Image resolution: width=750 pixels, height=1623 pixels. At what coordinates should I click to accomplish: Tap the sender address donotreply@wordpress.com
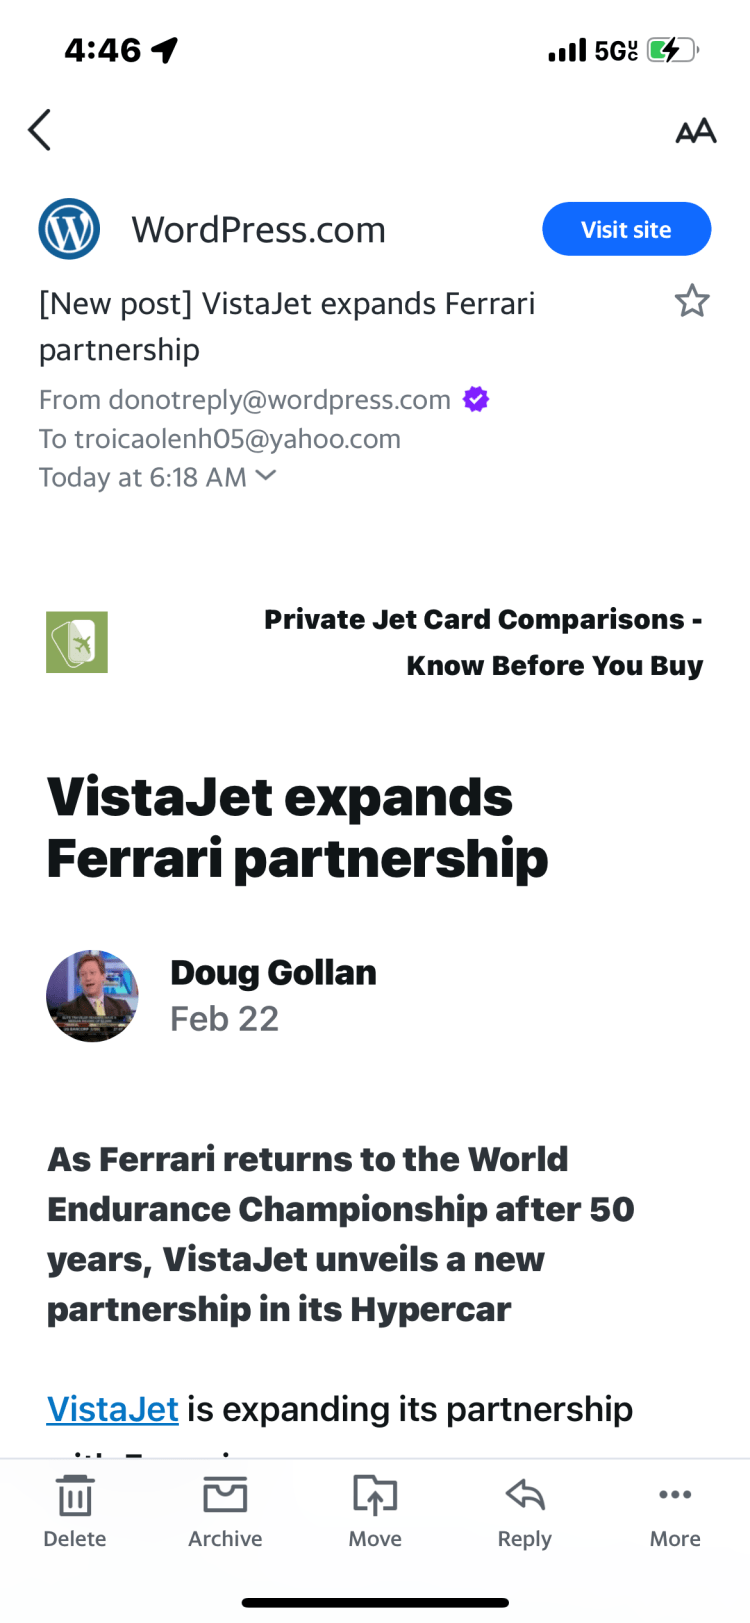point(279,400)
